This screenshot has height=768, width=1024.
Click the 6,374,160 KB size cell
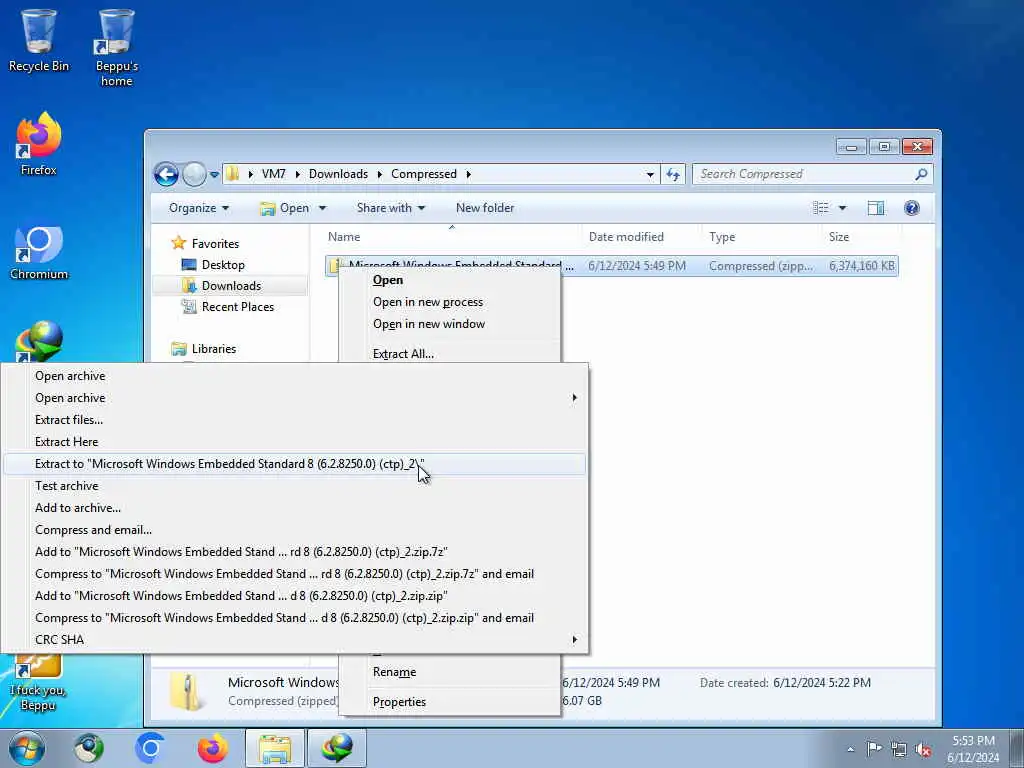[x=861, y=266]
